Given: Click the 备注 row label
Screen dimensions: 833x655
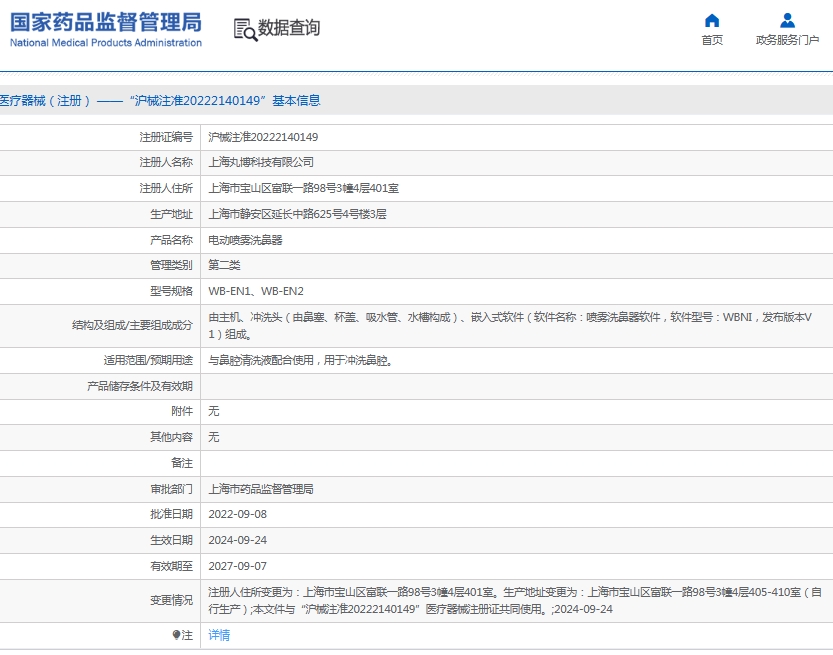Looking at the screenshot, I should click(182, 463).
